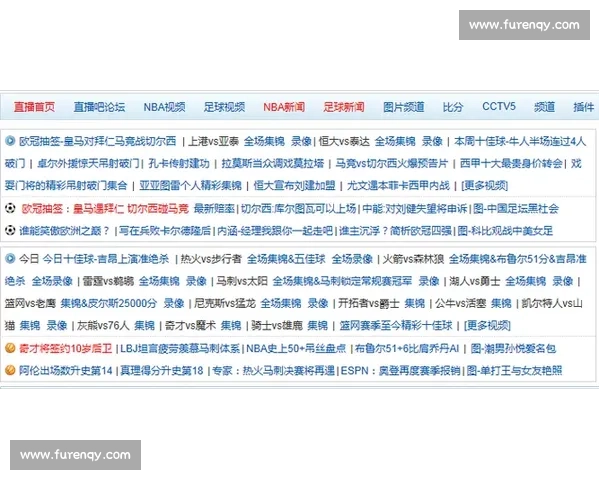Open 马竞vs切尔西火爆预告片 link
This screenshot has width=600, height=480.
point(391,163)
